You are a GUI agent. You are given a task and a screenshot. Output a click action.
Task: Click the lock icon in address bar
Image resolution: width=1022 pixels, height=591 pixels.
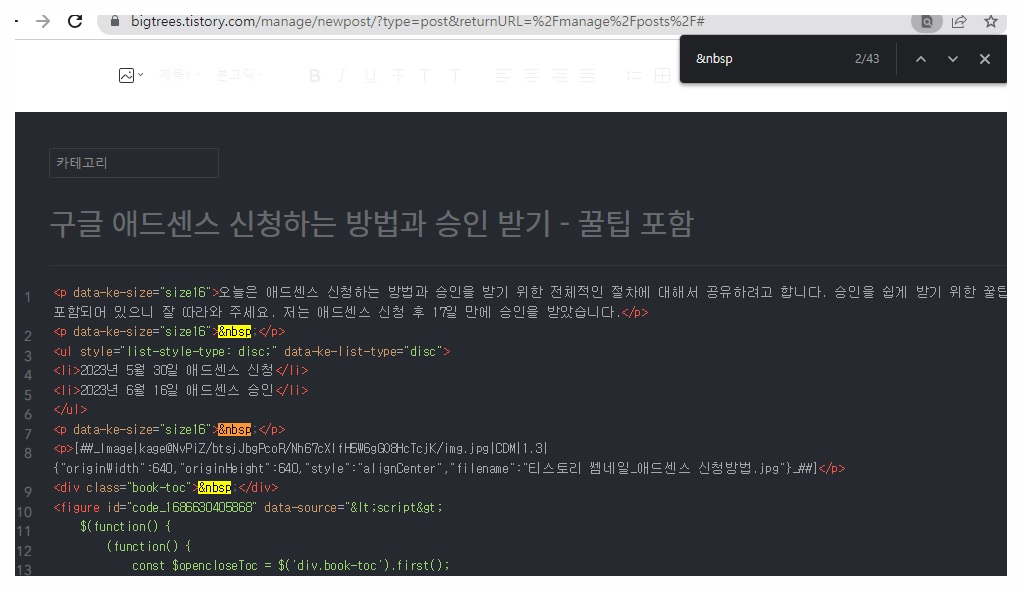pyautogui.click(x=115, y=22)
